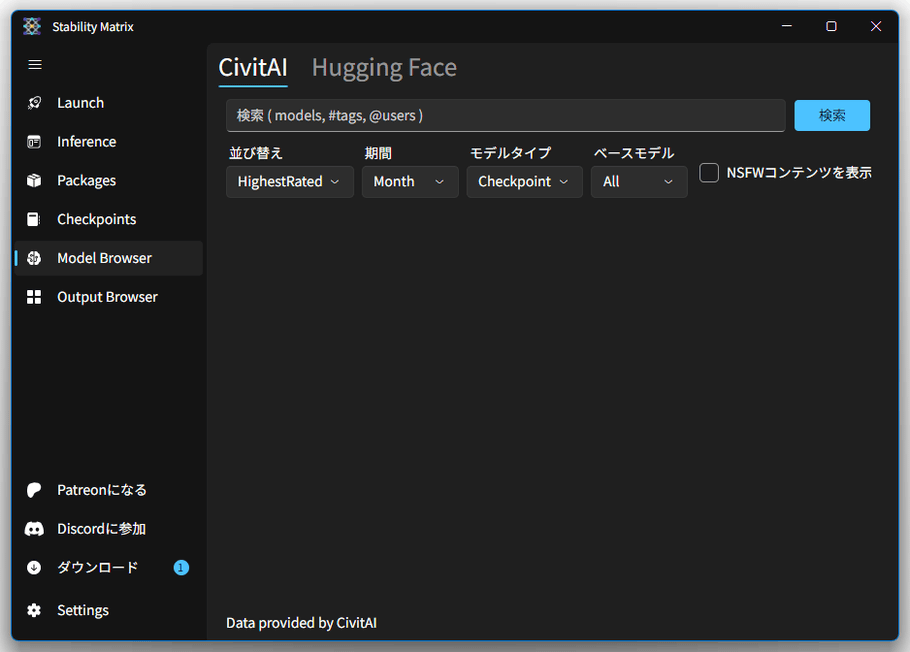Open the ダウンロード downloads panel
Viewport: 910px width, 652px height.
(109, 568)
